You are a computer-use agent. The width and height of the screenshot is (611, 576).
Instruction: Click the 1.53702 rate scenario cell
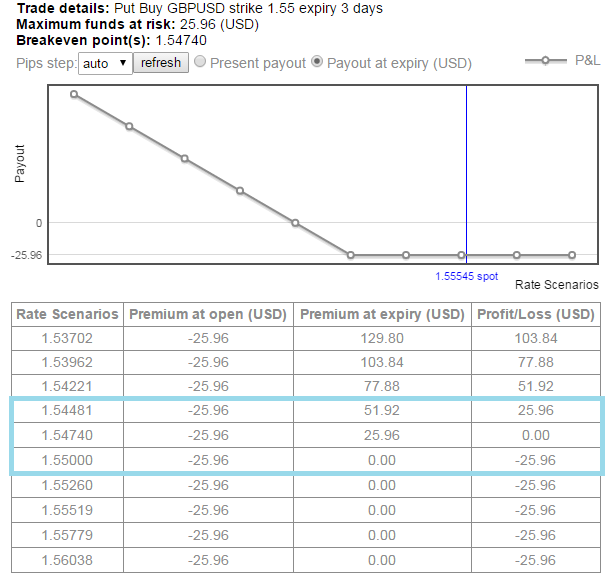[x=67, y=338]
